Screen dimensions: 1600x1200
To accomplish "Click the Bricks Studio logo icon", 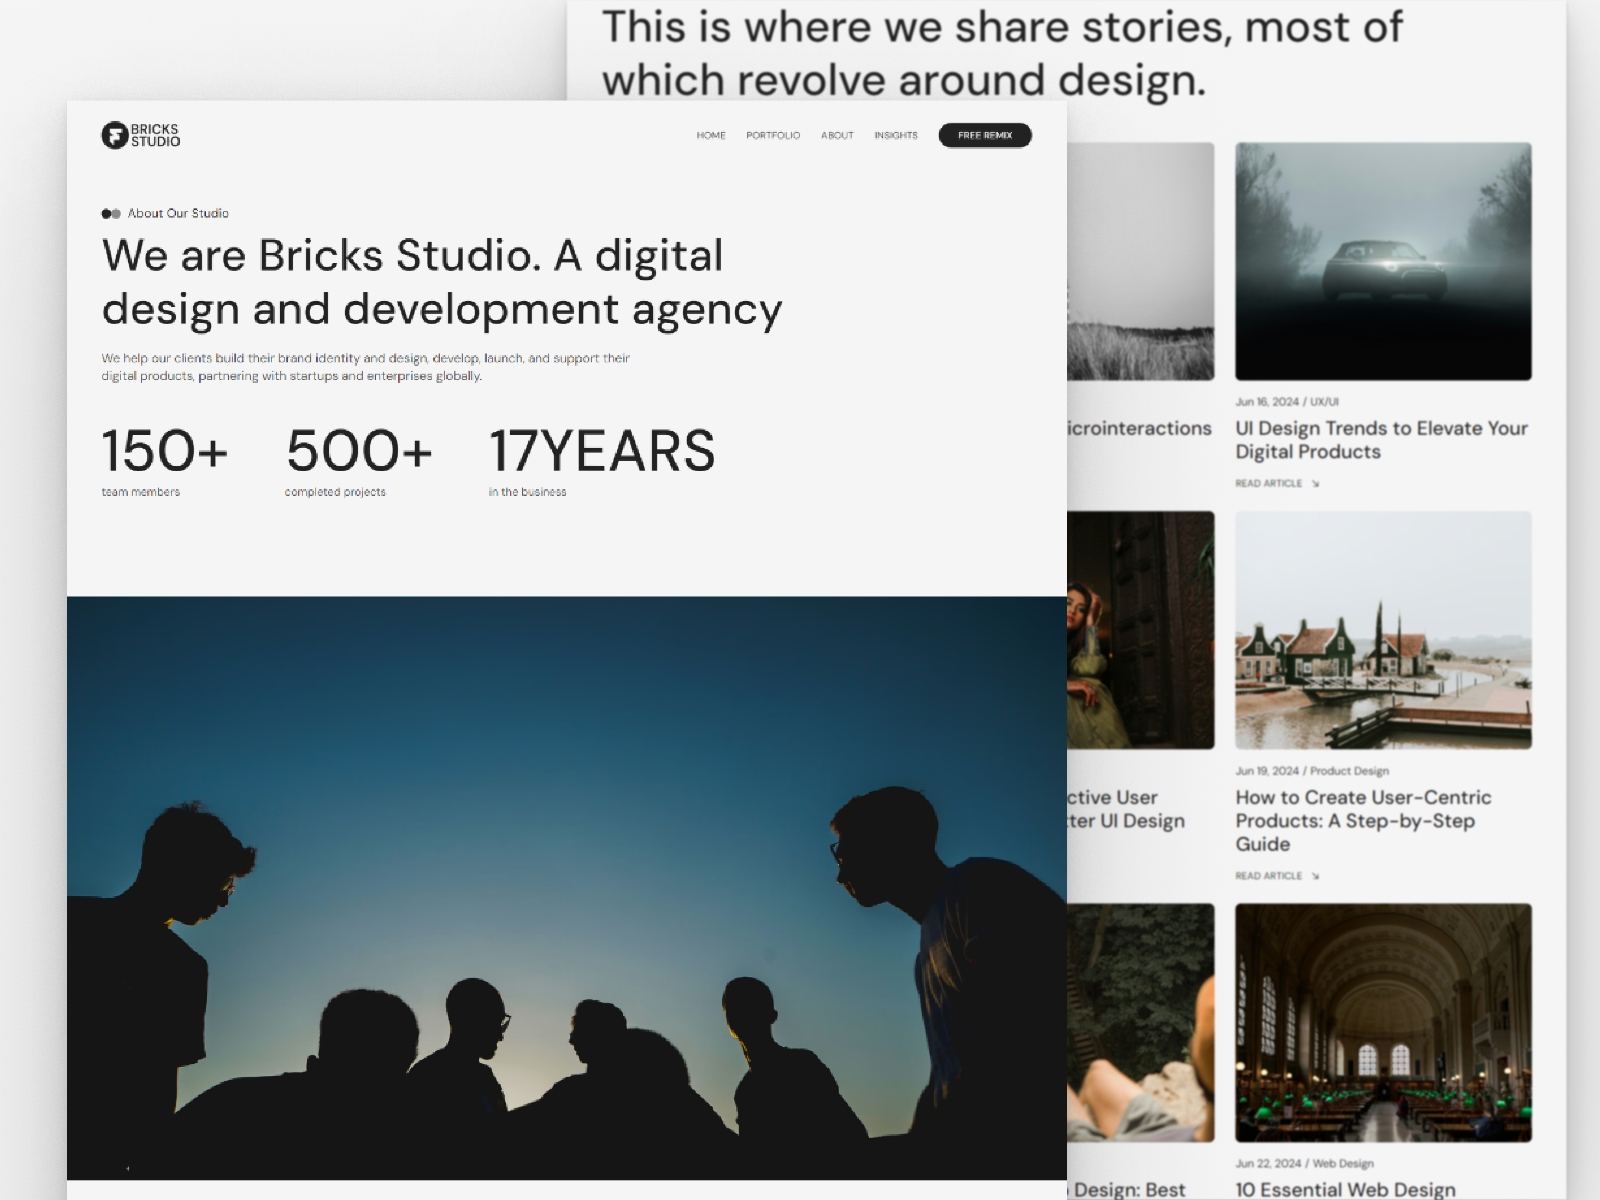I will (x=113, y=136).
